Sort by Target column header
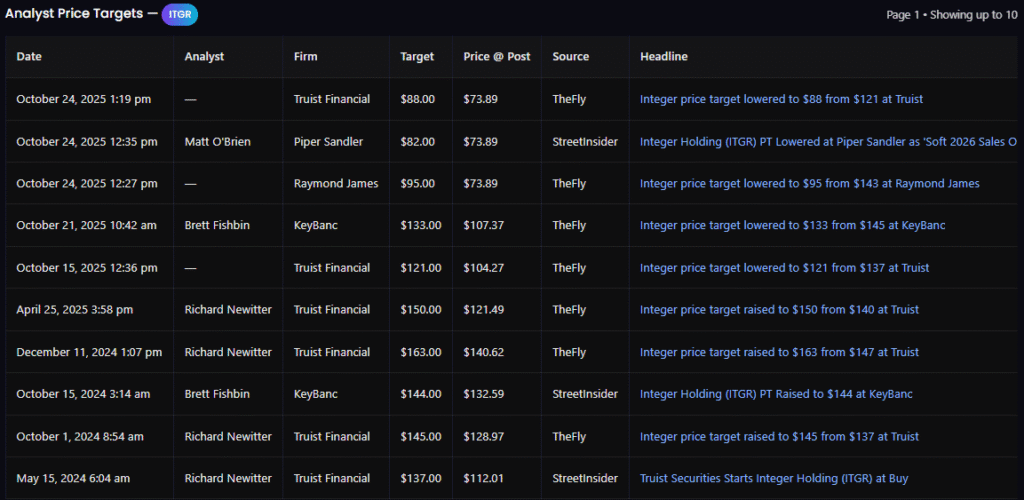Viewport: 1024px width, 500px height. [417, 57]
